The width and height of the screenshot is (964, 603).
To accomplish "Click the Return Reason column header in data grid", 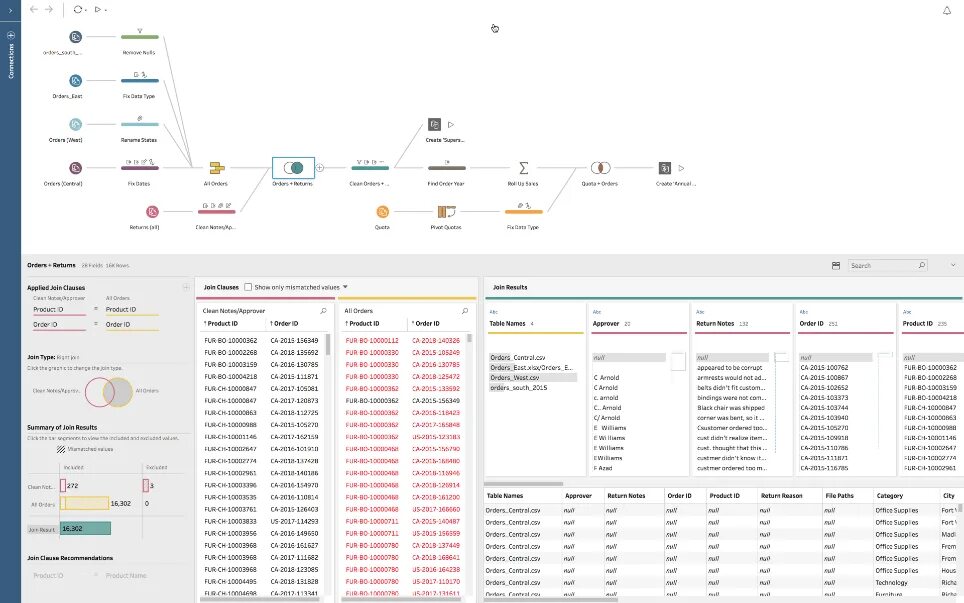I will tap(781, 495).
